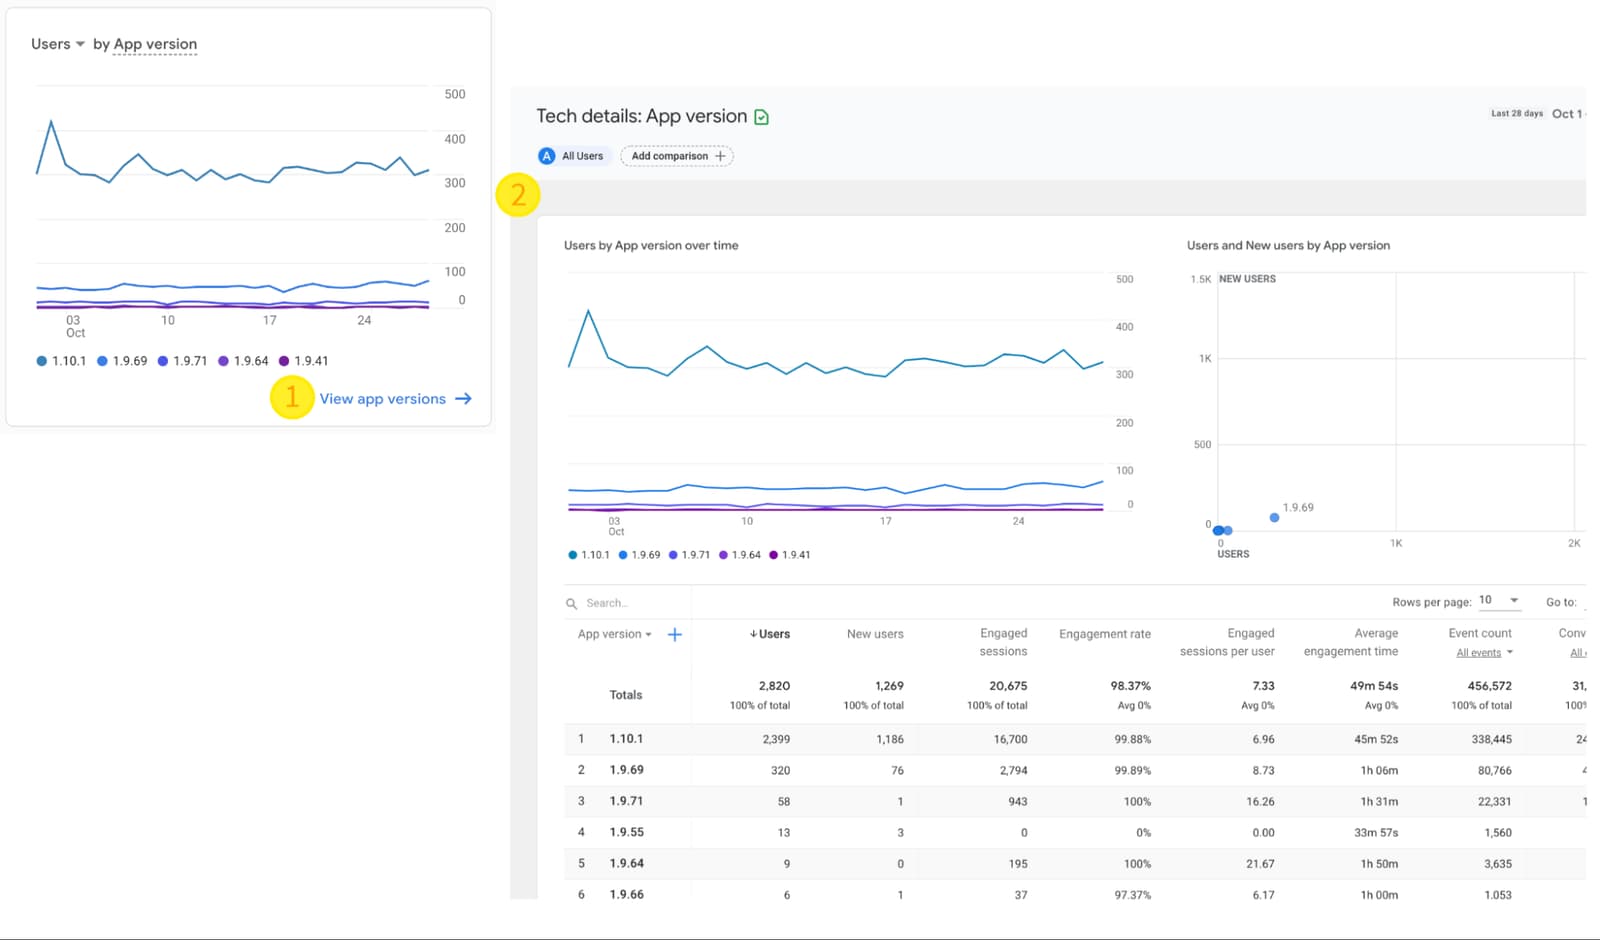Click the Users and New users by App version title

(1288, 245)
